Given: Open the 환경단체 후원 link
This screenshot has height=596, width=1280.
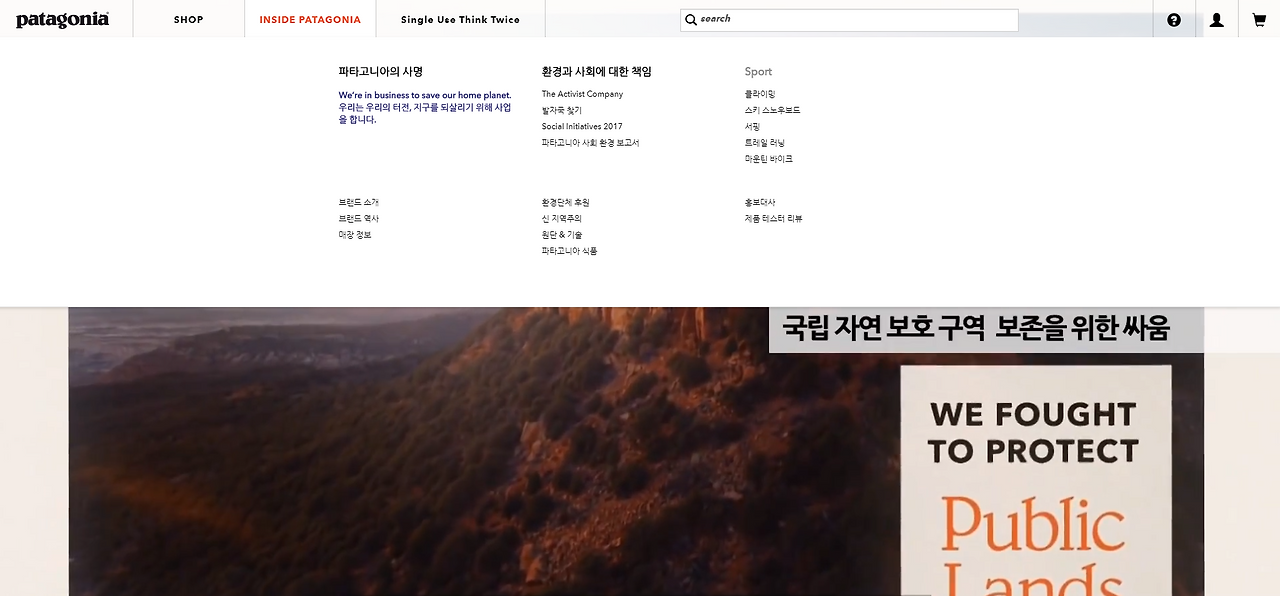Looking at the screenshot, I should tap(565, 202).
